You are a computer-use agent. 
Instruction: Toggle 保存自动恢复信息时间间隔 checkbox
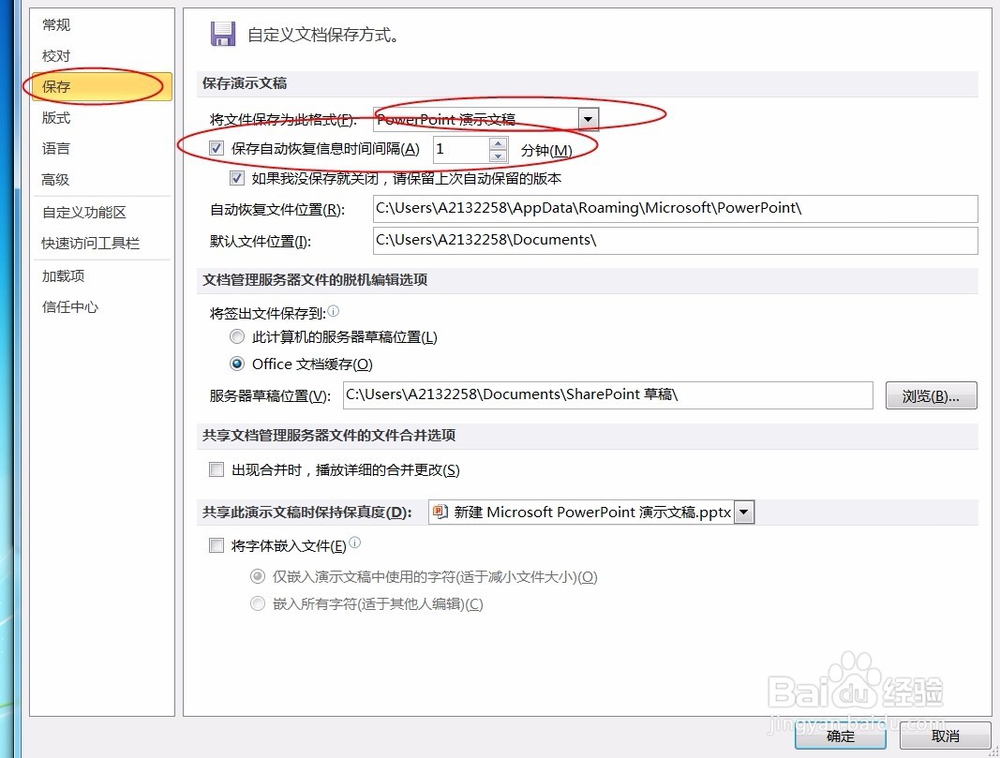[217, 149]
